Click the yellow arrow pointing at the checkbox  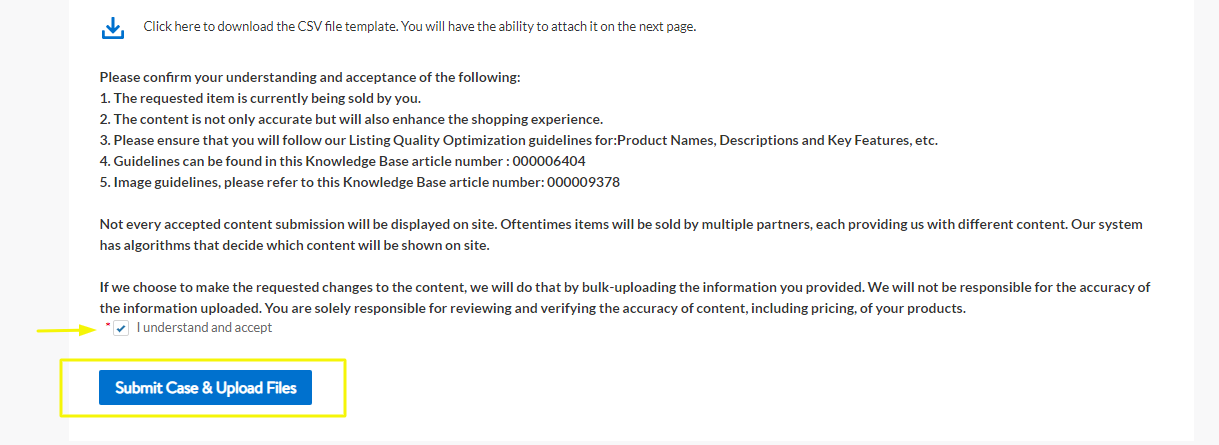coord(72,329)
